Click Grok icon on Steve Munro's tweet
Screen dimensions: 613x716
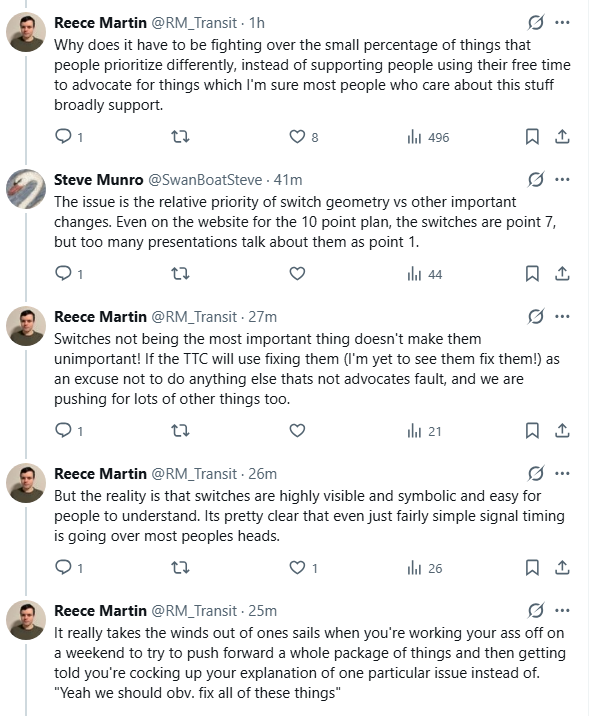pos(535,180)
